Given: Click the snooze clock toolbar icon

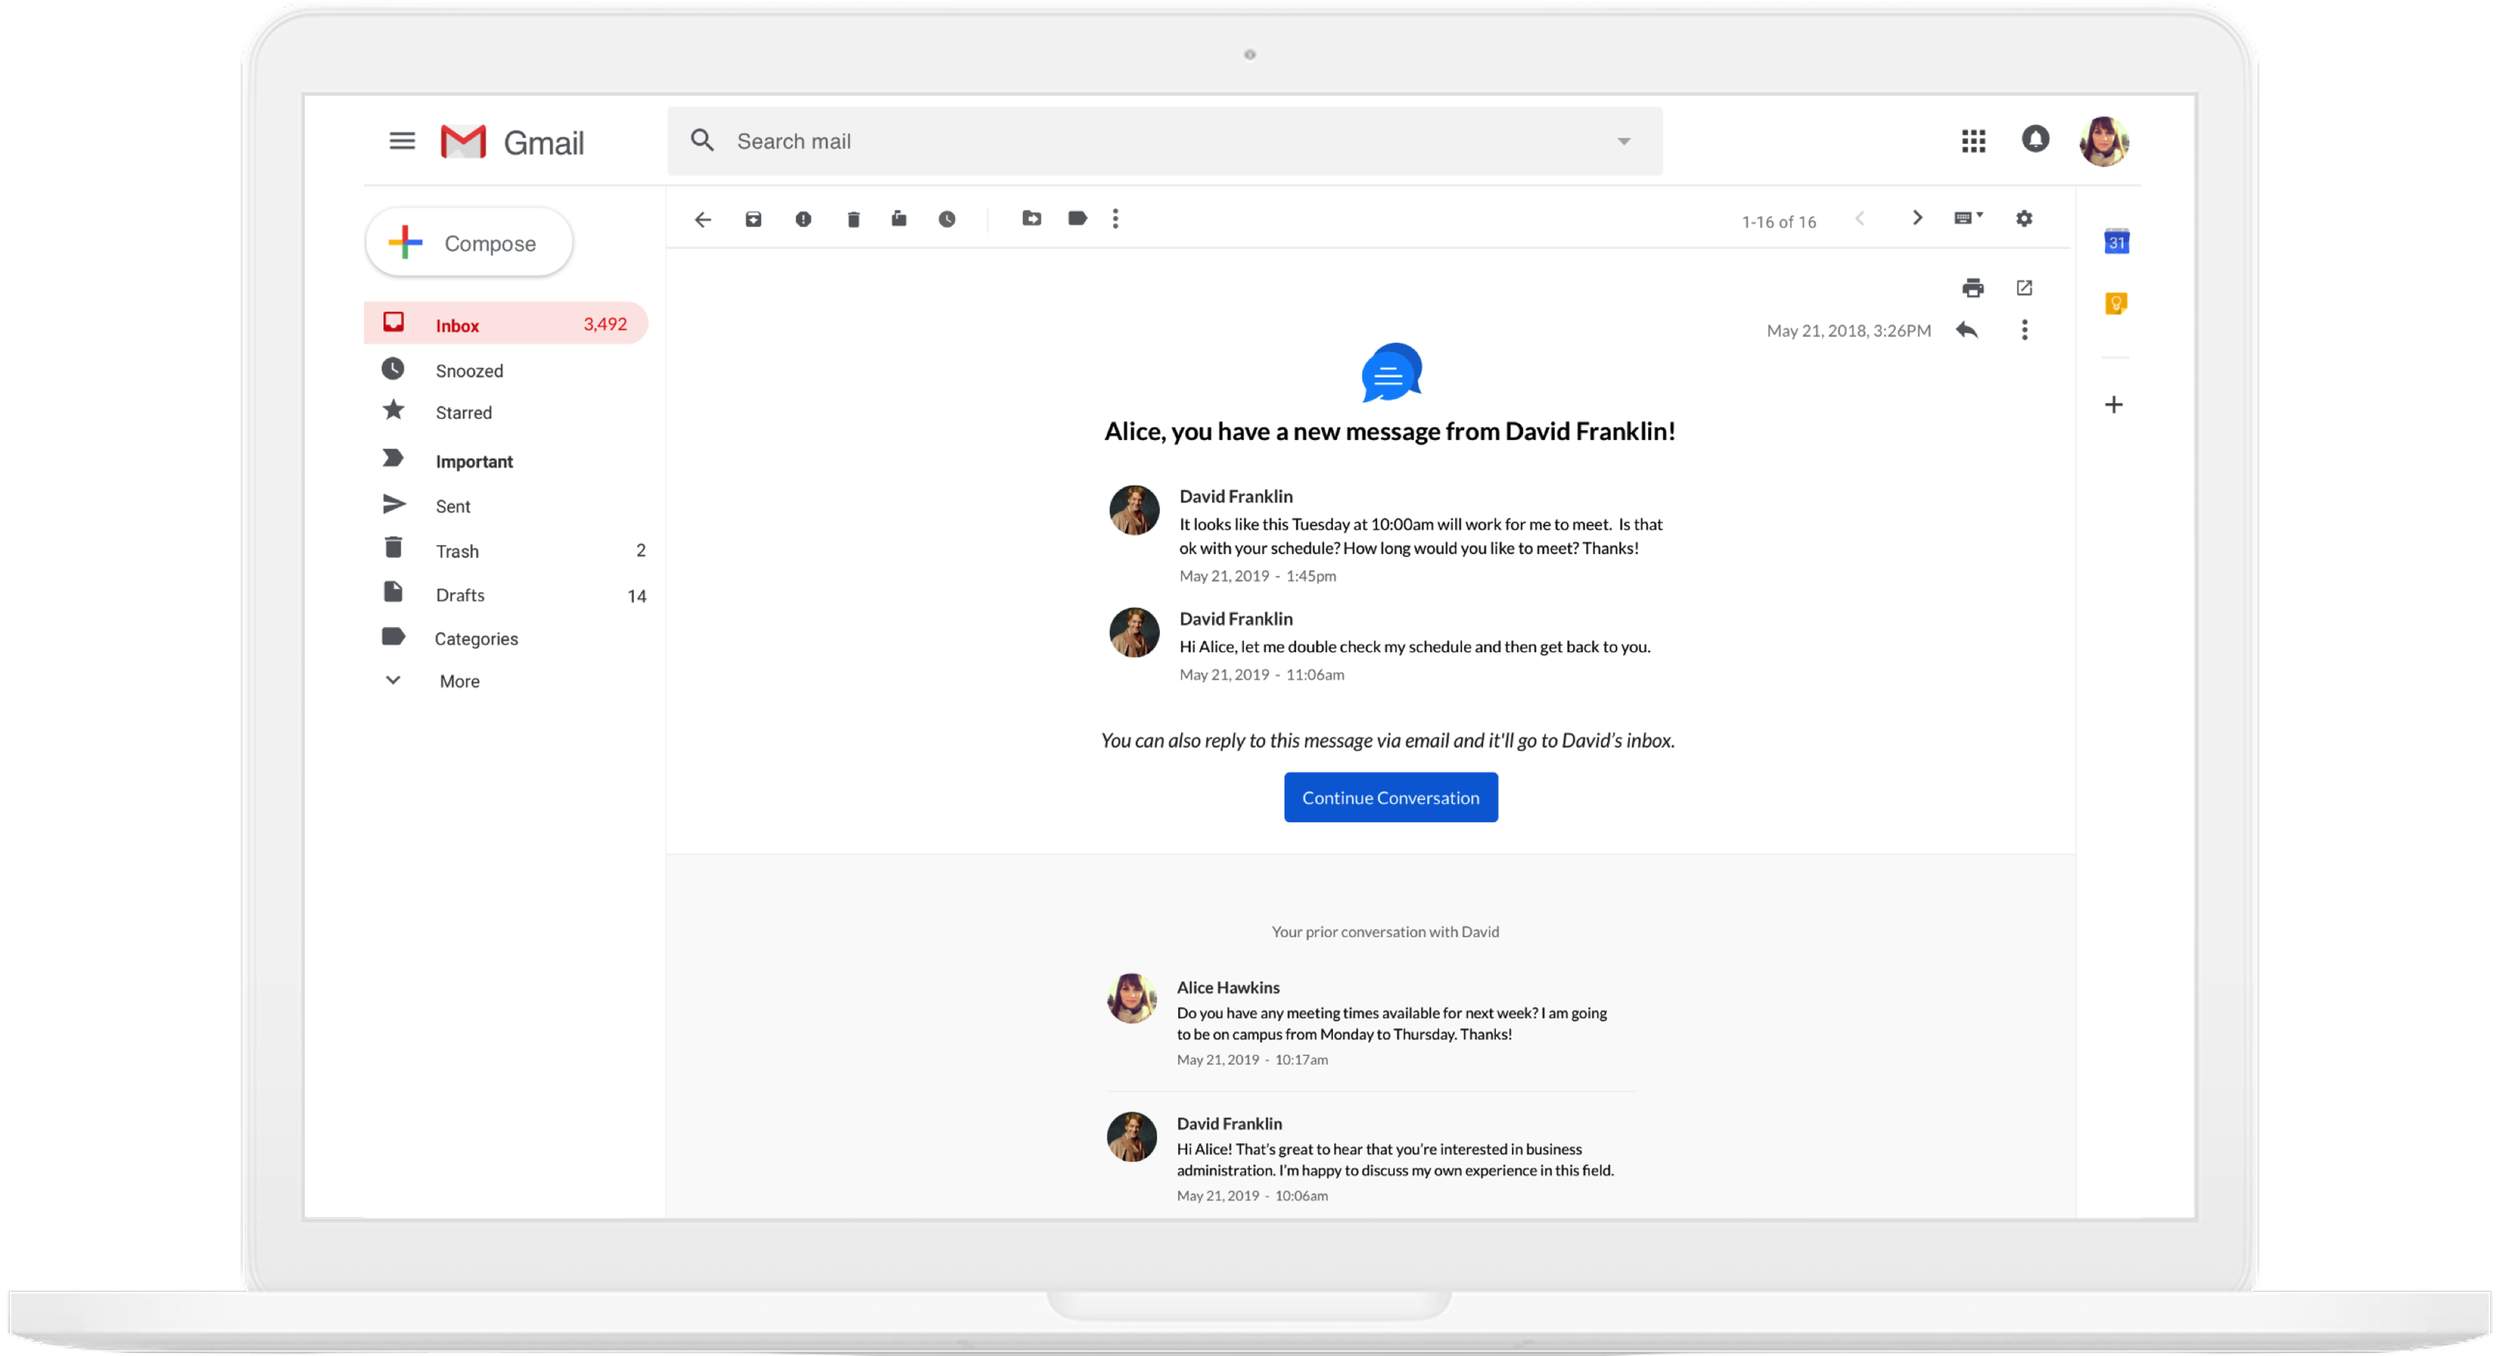Looking at the screenshot, I should click(x=947, y=219).
